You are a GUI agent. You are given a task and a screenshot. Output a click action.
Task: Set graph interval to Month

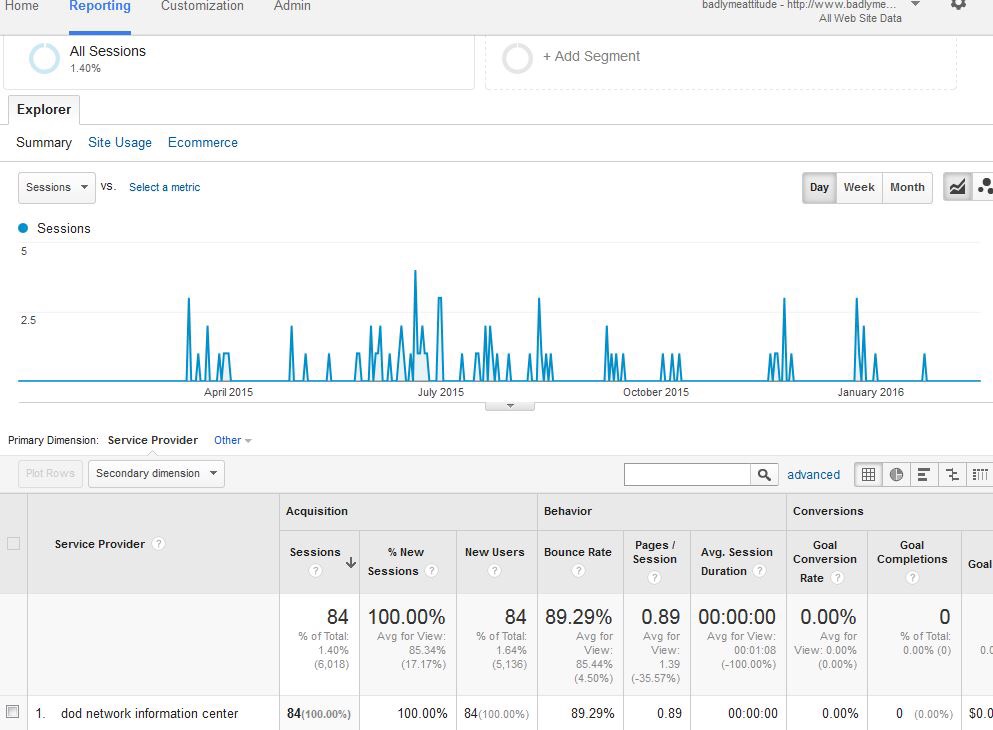point(907,187)
